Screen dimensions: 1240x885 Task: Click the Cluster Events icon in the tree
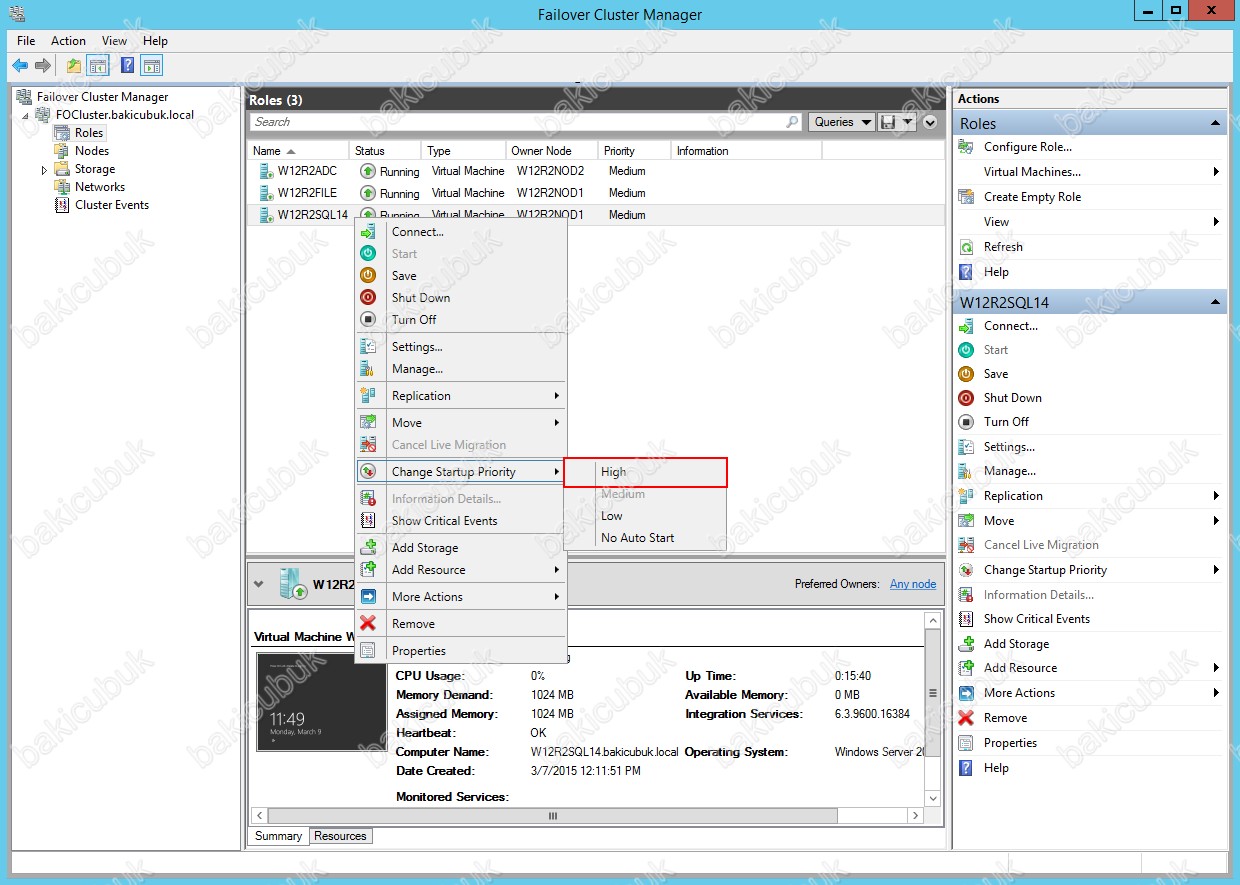(62, 205)
